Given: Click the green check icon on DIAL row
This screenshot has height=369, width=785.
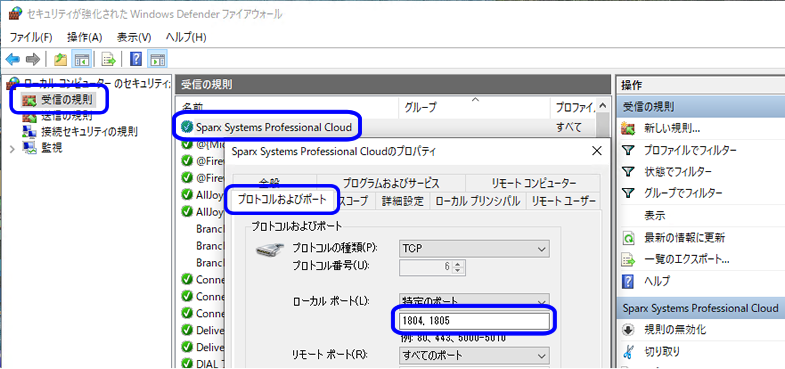Looking at the screenshot, I should [x=187, y=362].
